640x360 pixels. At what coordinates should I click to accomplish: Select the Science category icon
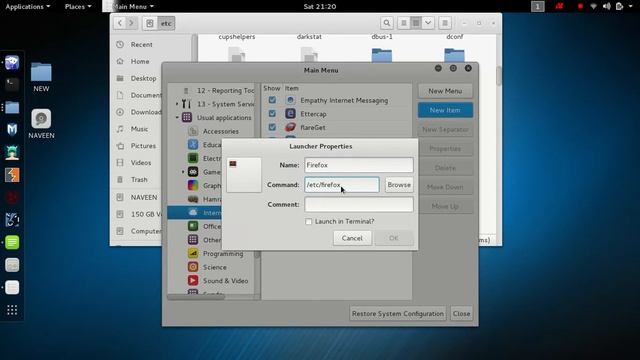pos(193,267)
